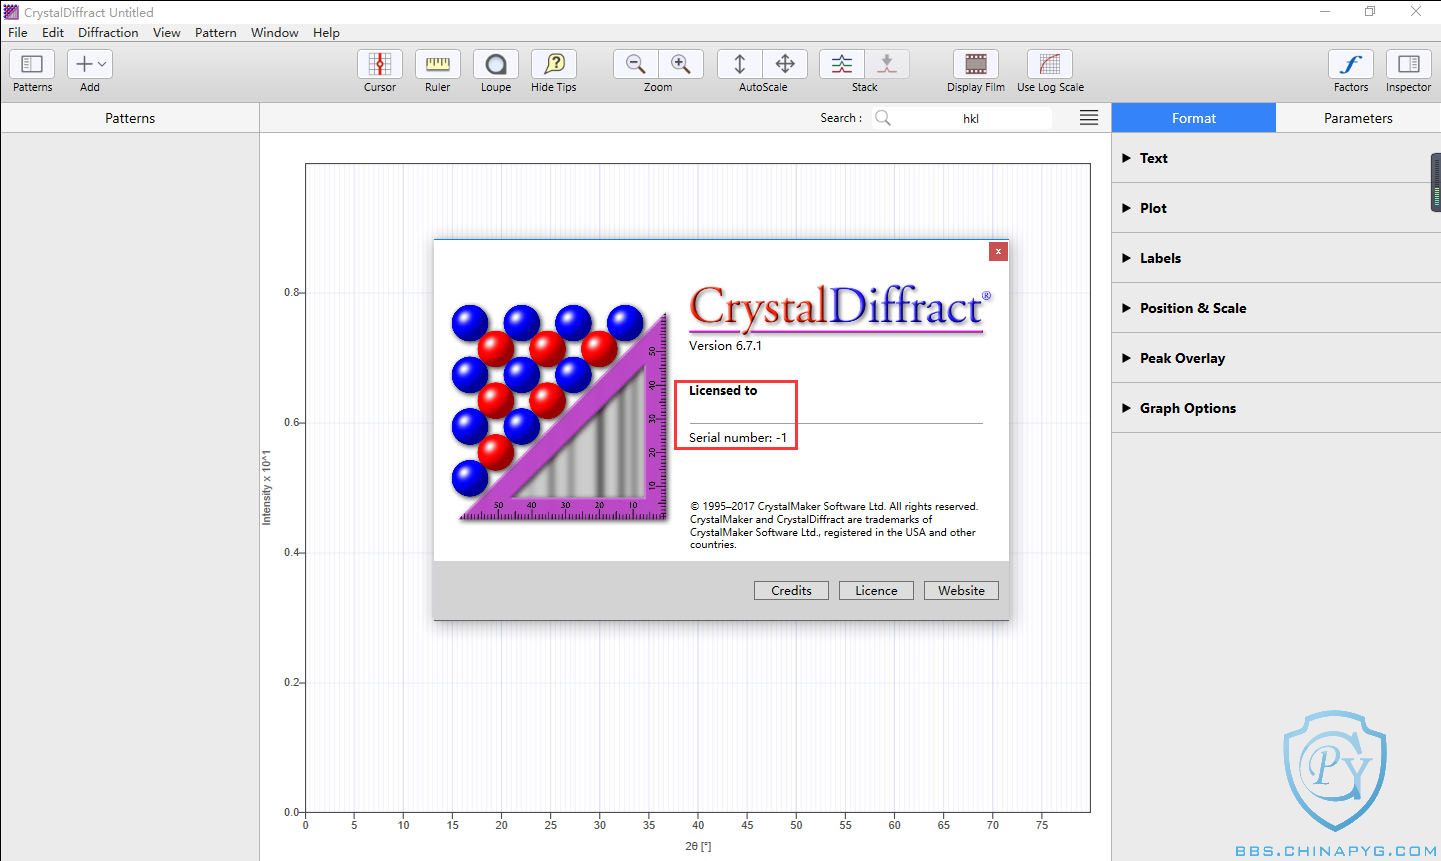The image size is (1441, 861).
Task: Switch to the Format tab
Action: coord(1194,118)
